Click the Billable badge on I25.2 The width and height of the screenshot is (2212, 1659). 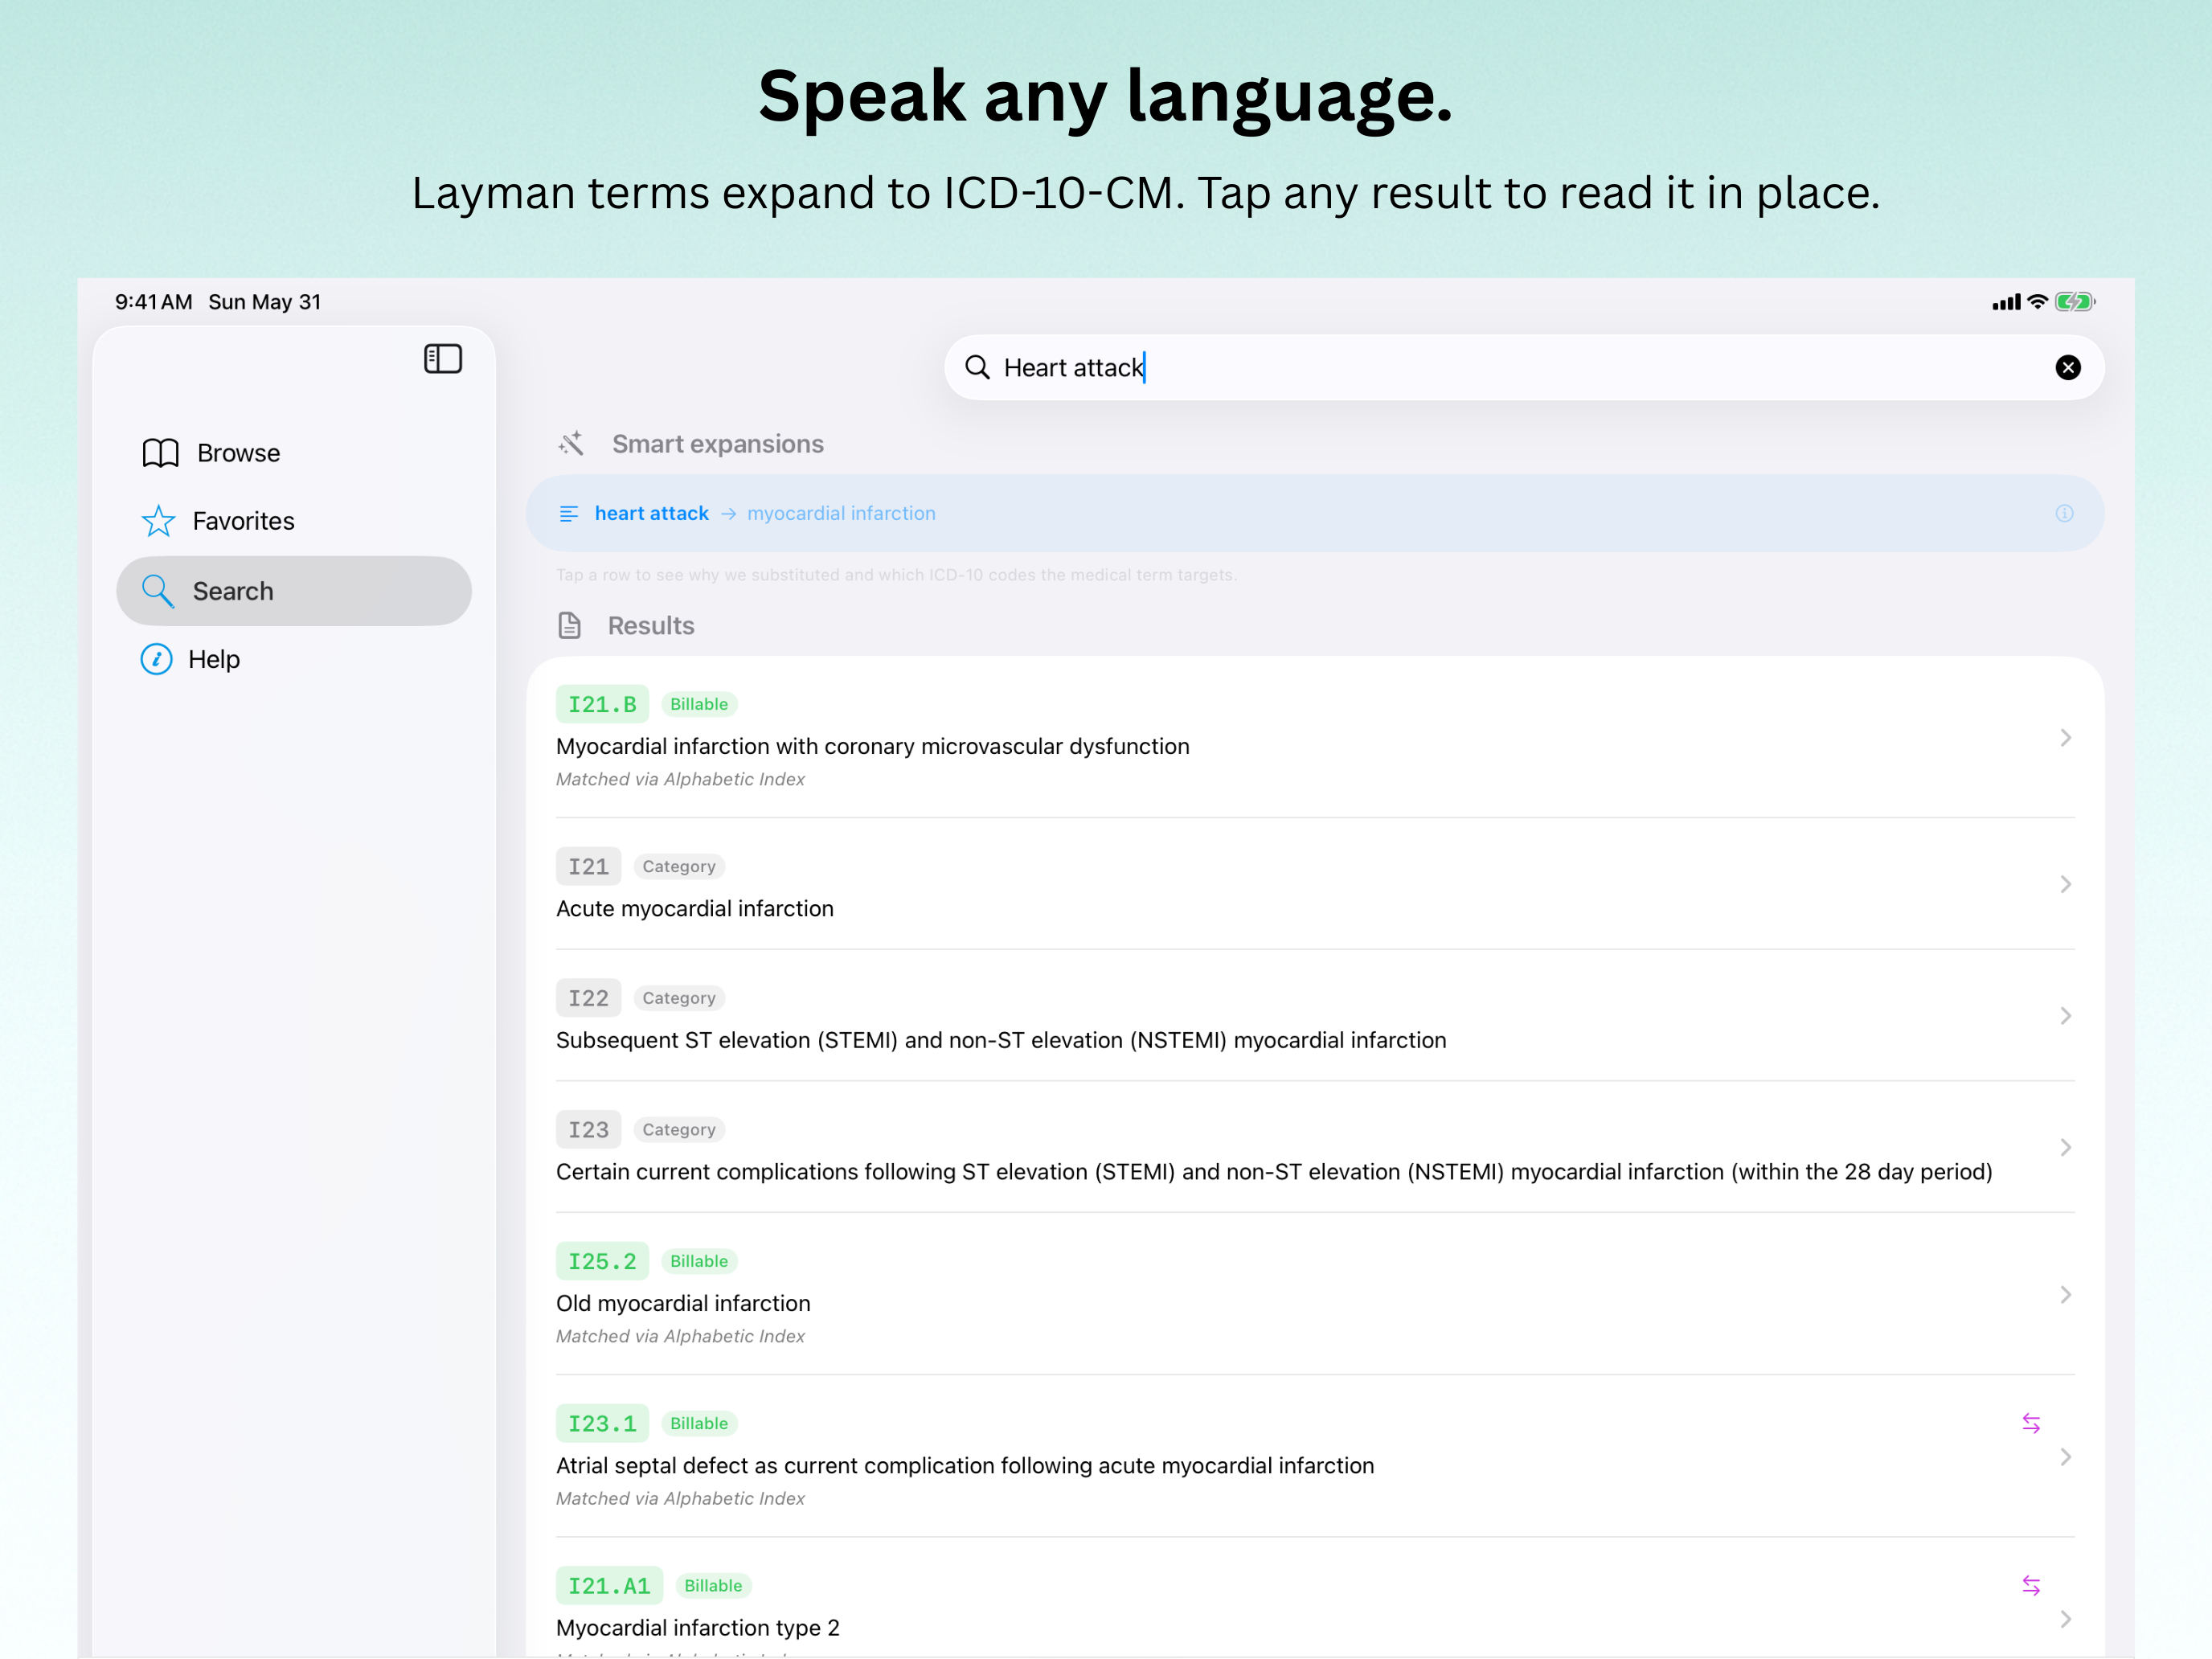pyautogui.click(x=699, y=1261)
